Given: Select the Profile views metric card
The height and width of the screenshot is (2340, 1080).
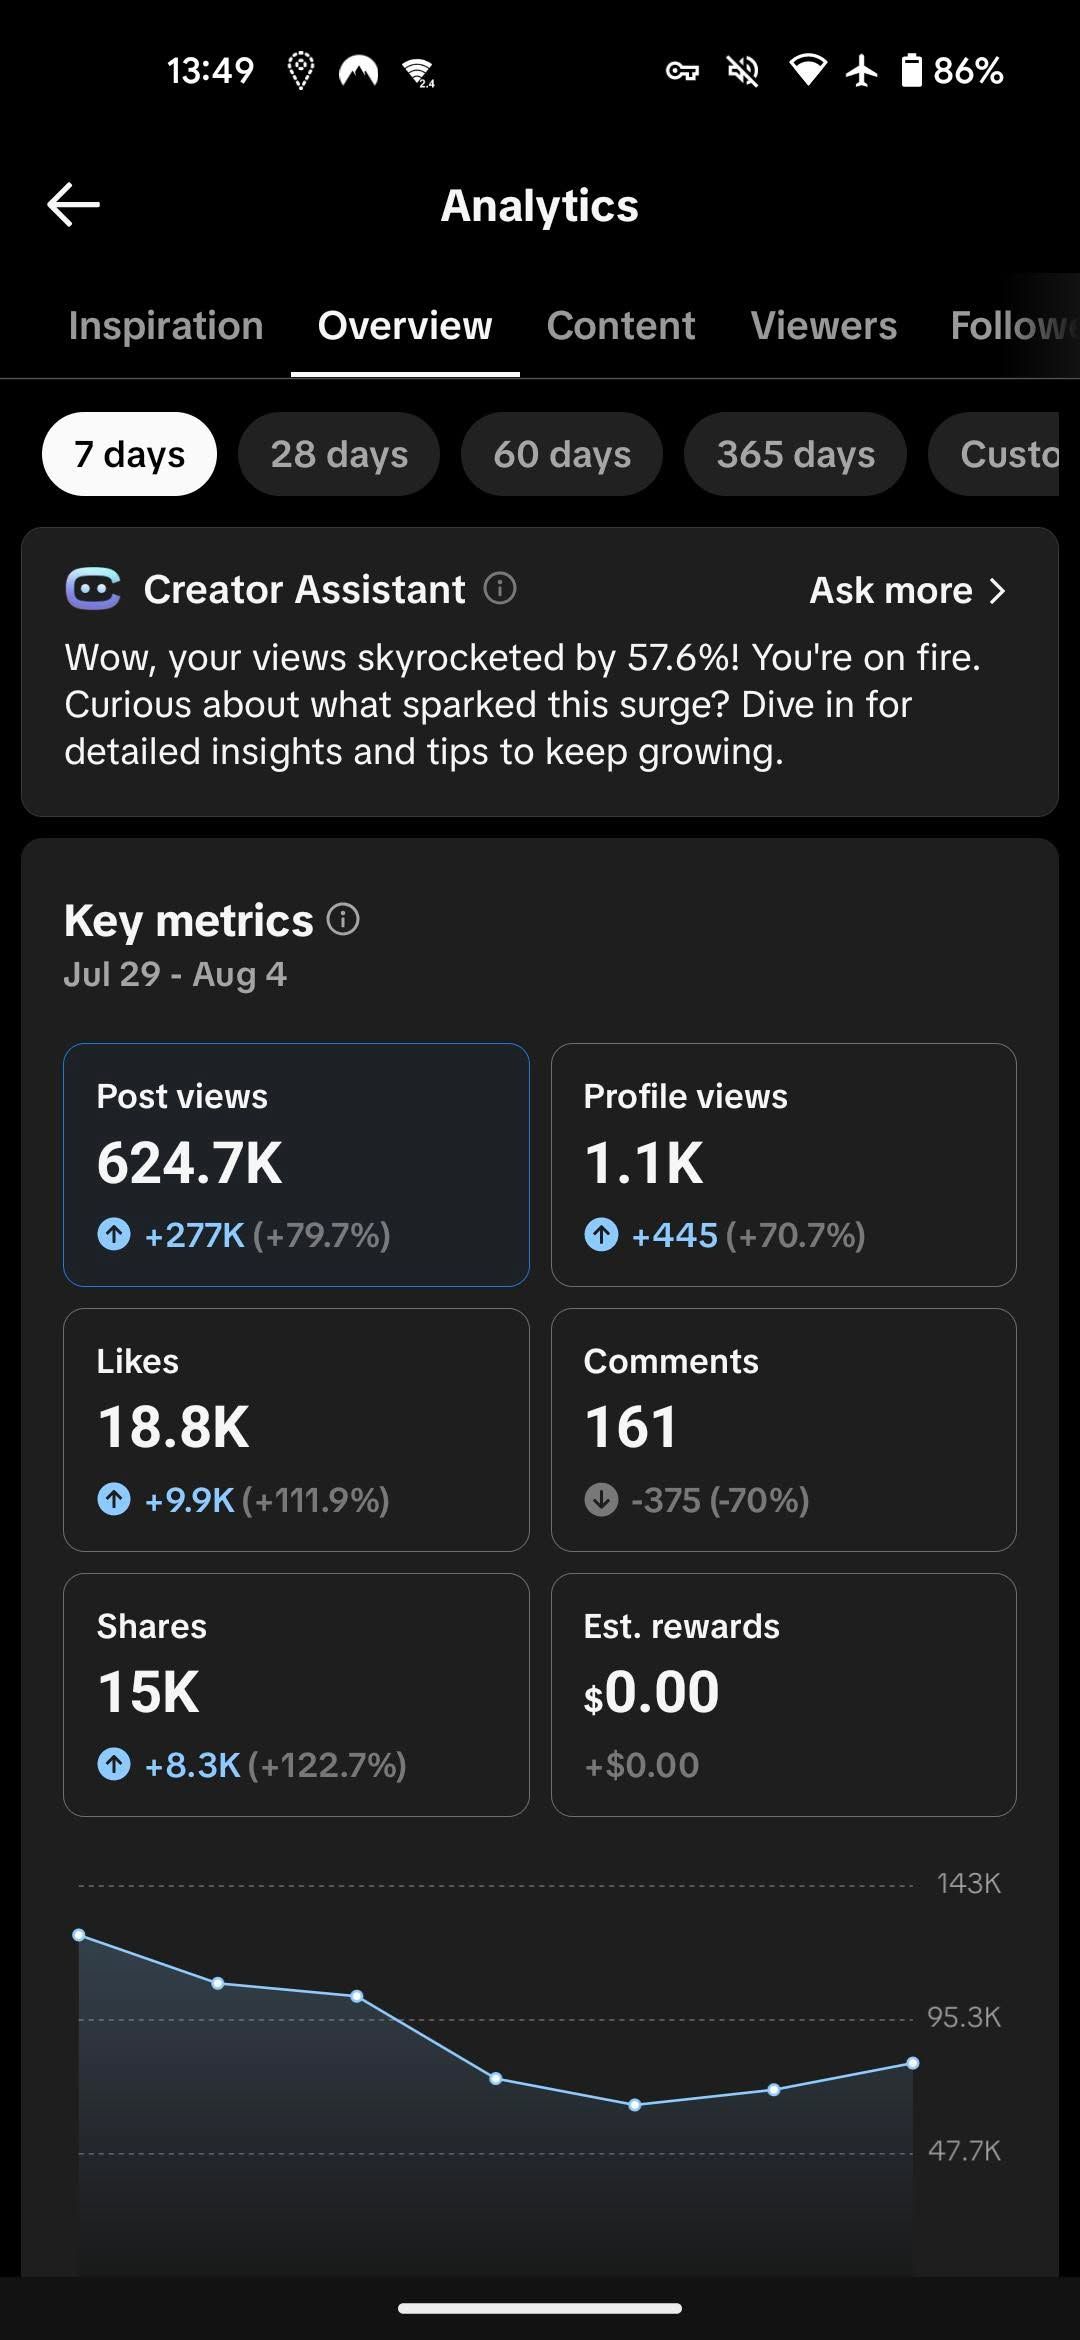Looking at the screenshot, I should click(x=784, y=1165).
